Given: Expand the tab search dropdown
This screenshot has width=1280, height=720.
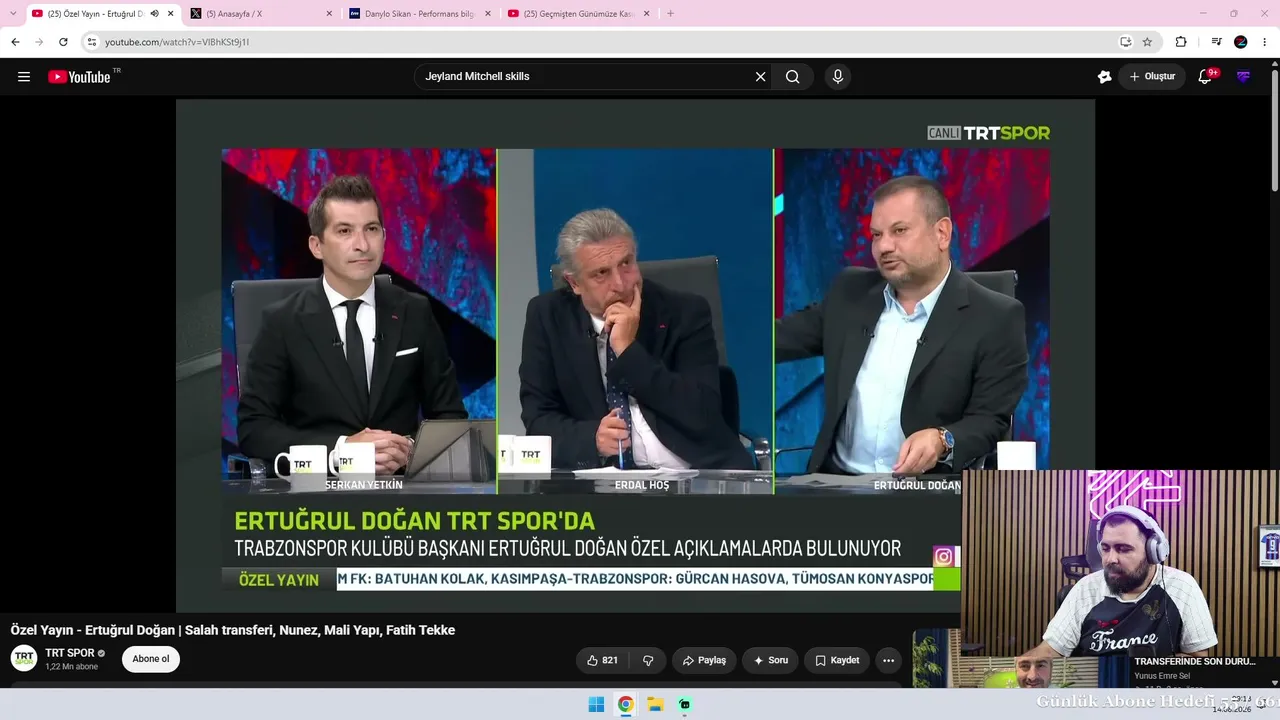Looking at the screenshot, I should (x=13, y=13).
